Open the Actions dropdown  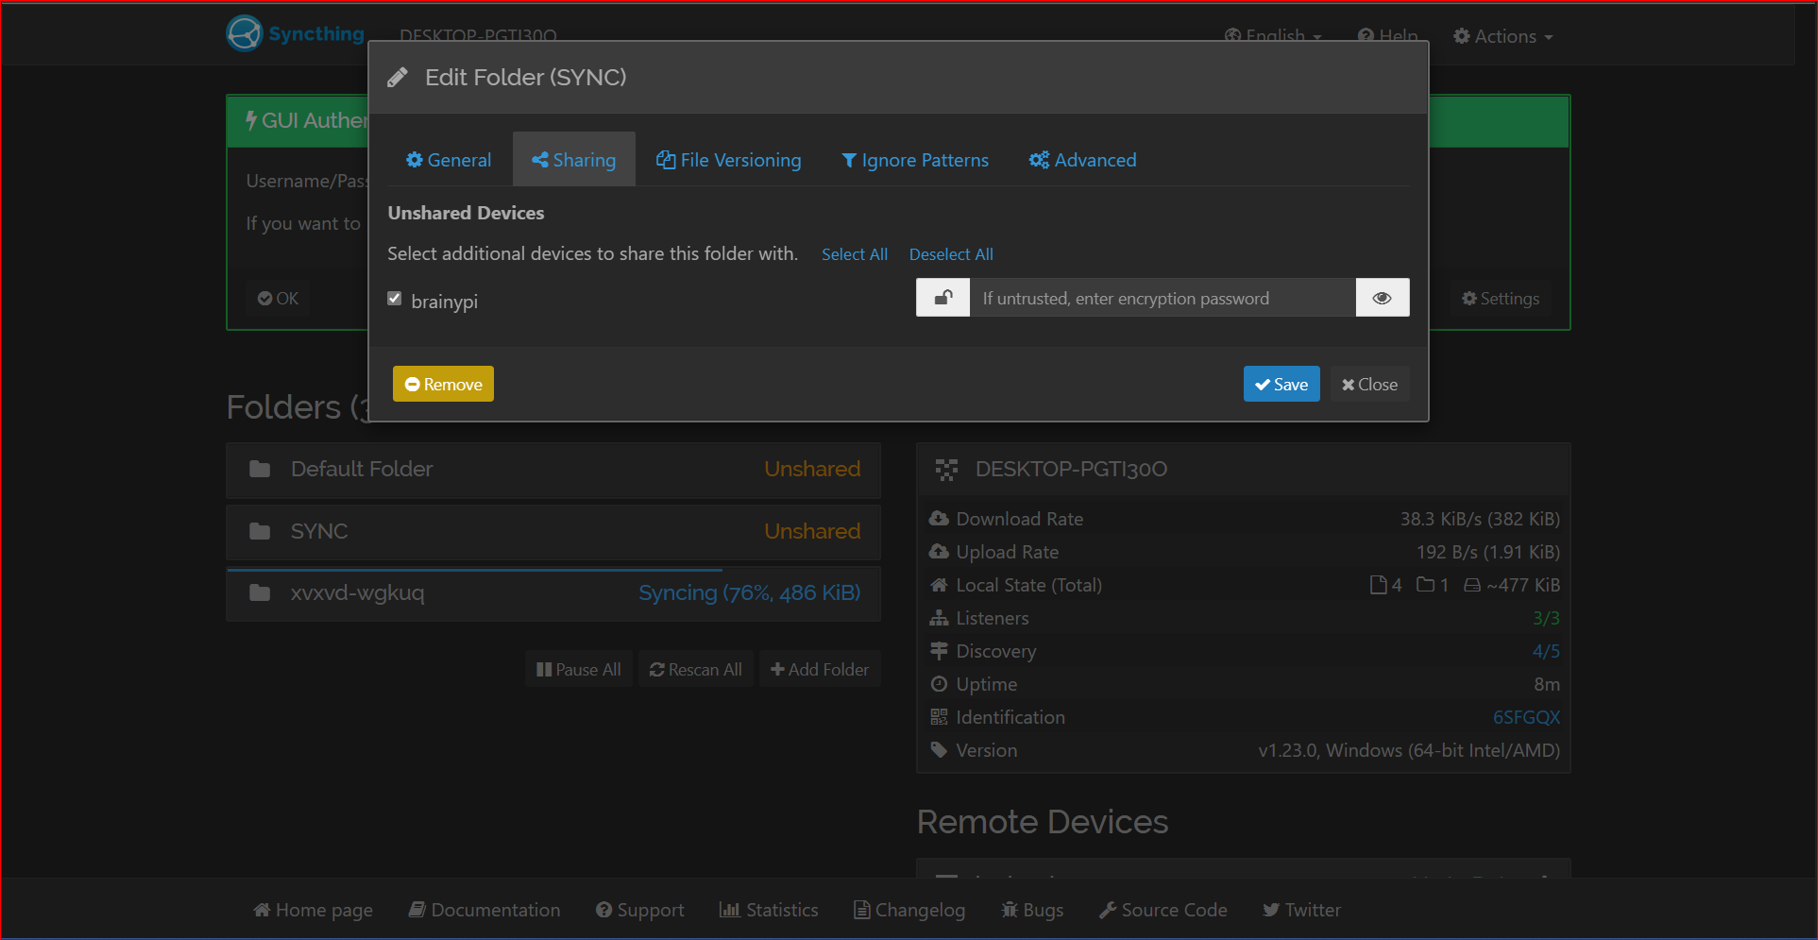tap(1502, 36)
